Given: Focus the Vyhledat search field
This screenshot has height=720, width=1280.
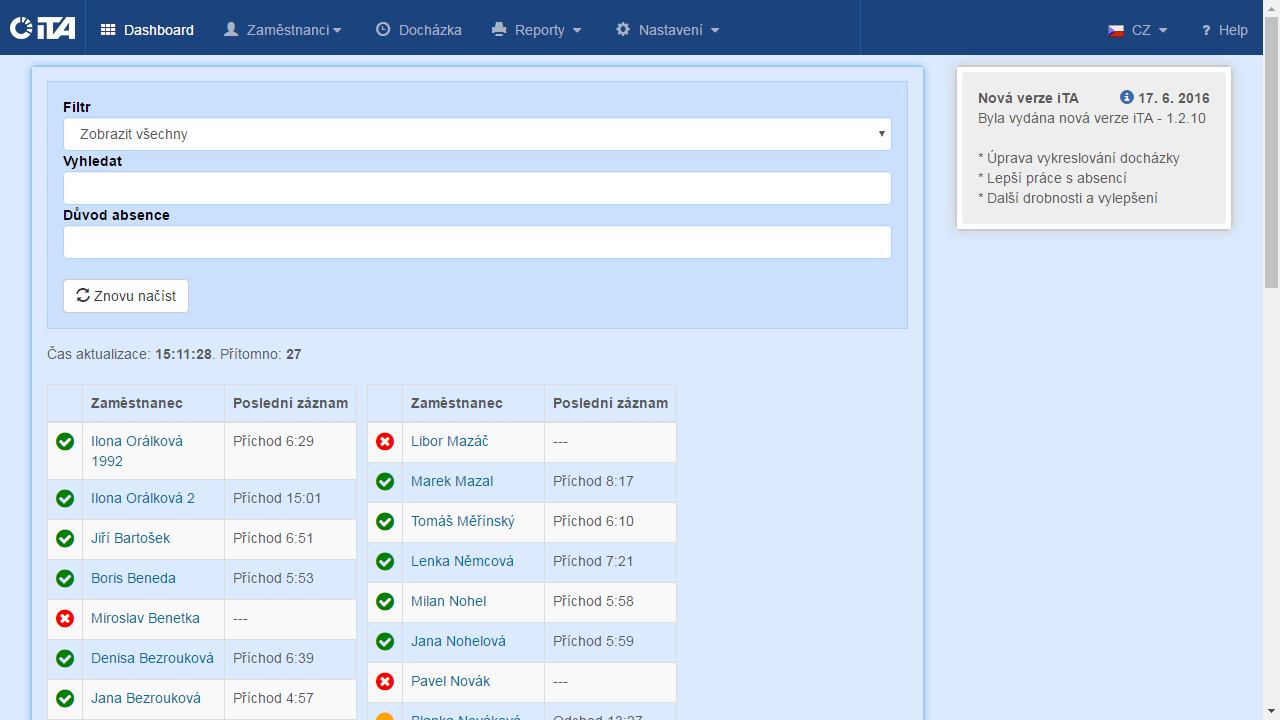Looking at the screenshot, I should (477, 188).
